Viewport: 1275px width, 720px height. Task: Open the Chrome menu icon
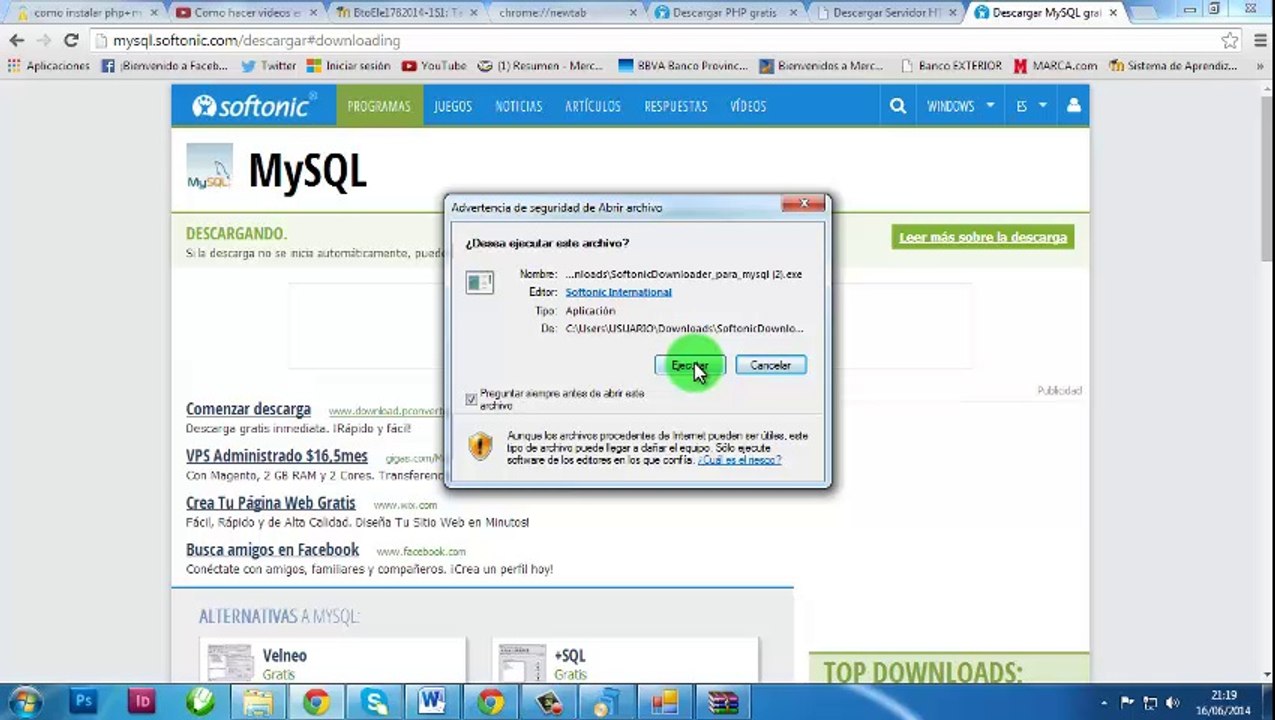[x=1258, y=41]
